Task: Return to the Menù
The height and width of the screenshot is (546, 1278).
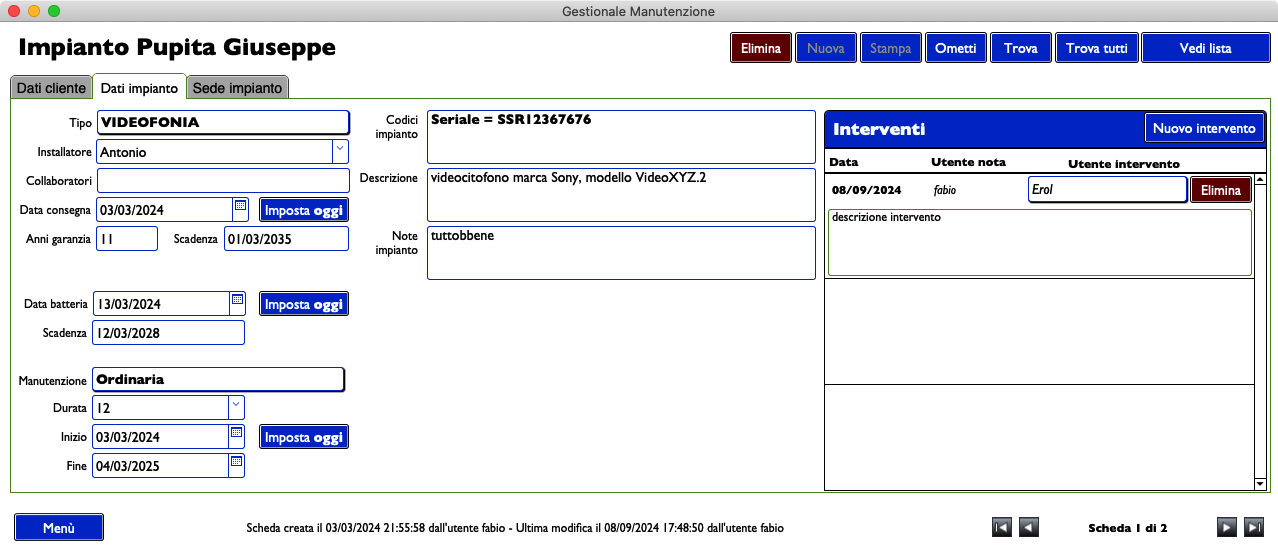Action: coord(59,528)
